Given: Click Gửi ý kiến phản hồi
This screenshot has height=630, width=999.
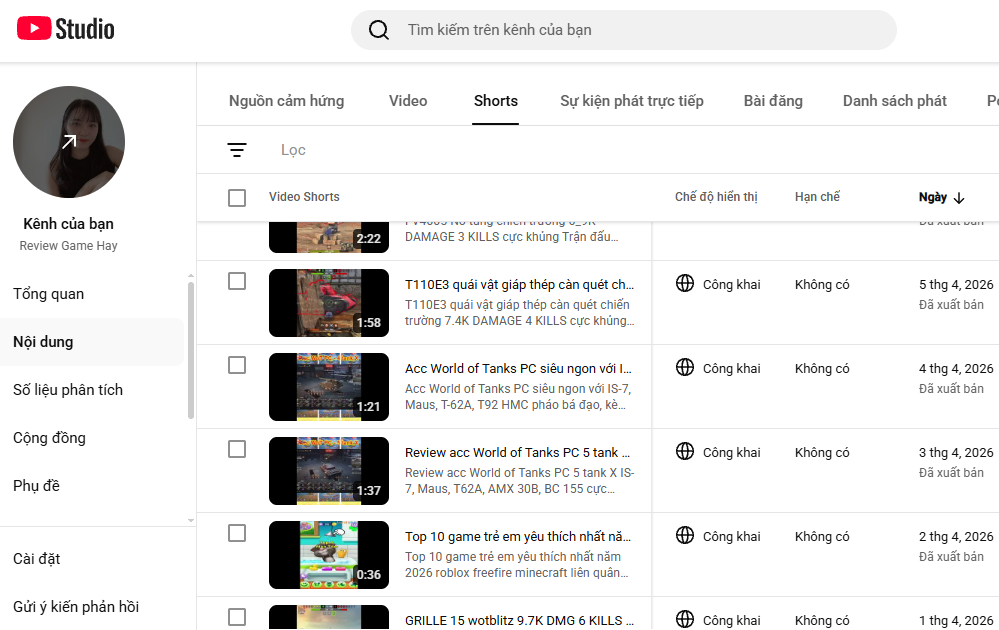Looking at the screenshot, I should [x=76, y=607].
